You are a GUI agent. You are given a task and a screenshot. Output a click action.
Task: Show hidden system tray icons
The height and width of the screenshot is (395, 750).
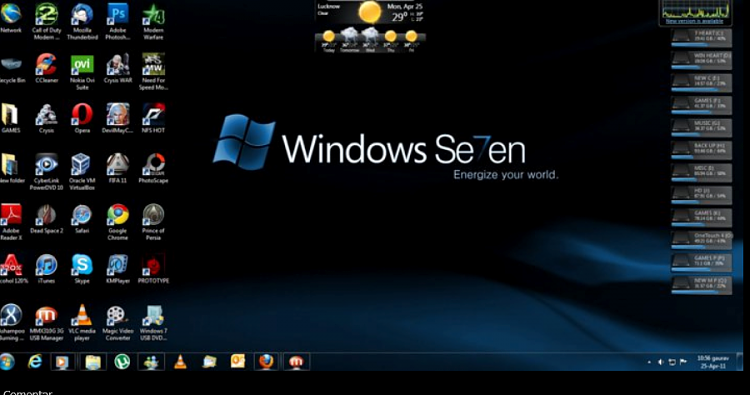pyautogui.click(x=649, y=362)
